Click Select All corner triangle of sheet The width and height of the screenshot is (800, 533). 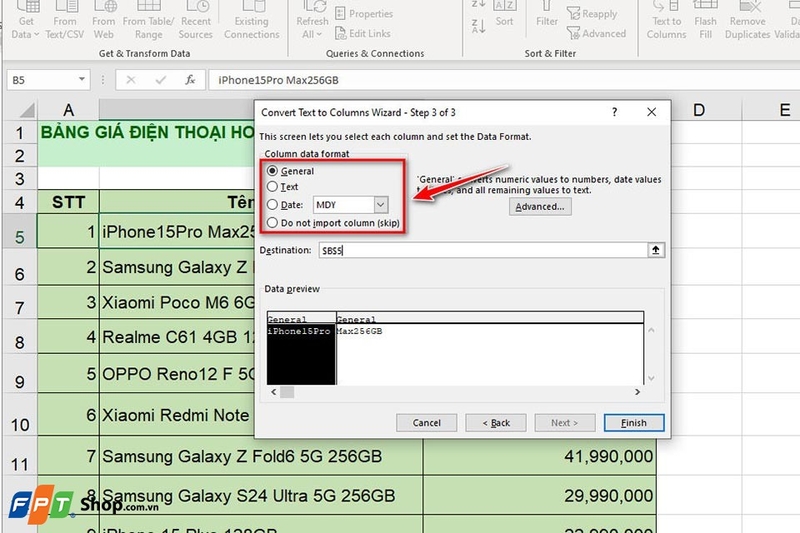click(27, 110)
